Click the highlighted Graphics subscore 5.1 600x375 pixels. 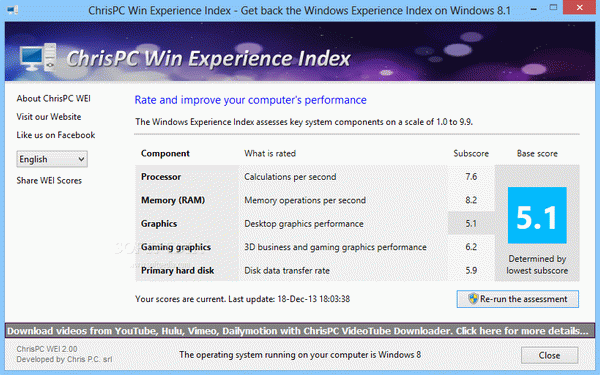click(471, 223)
